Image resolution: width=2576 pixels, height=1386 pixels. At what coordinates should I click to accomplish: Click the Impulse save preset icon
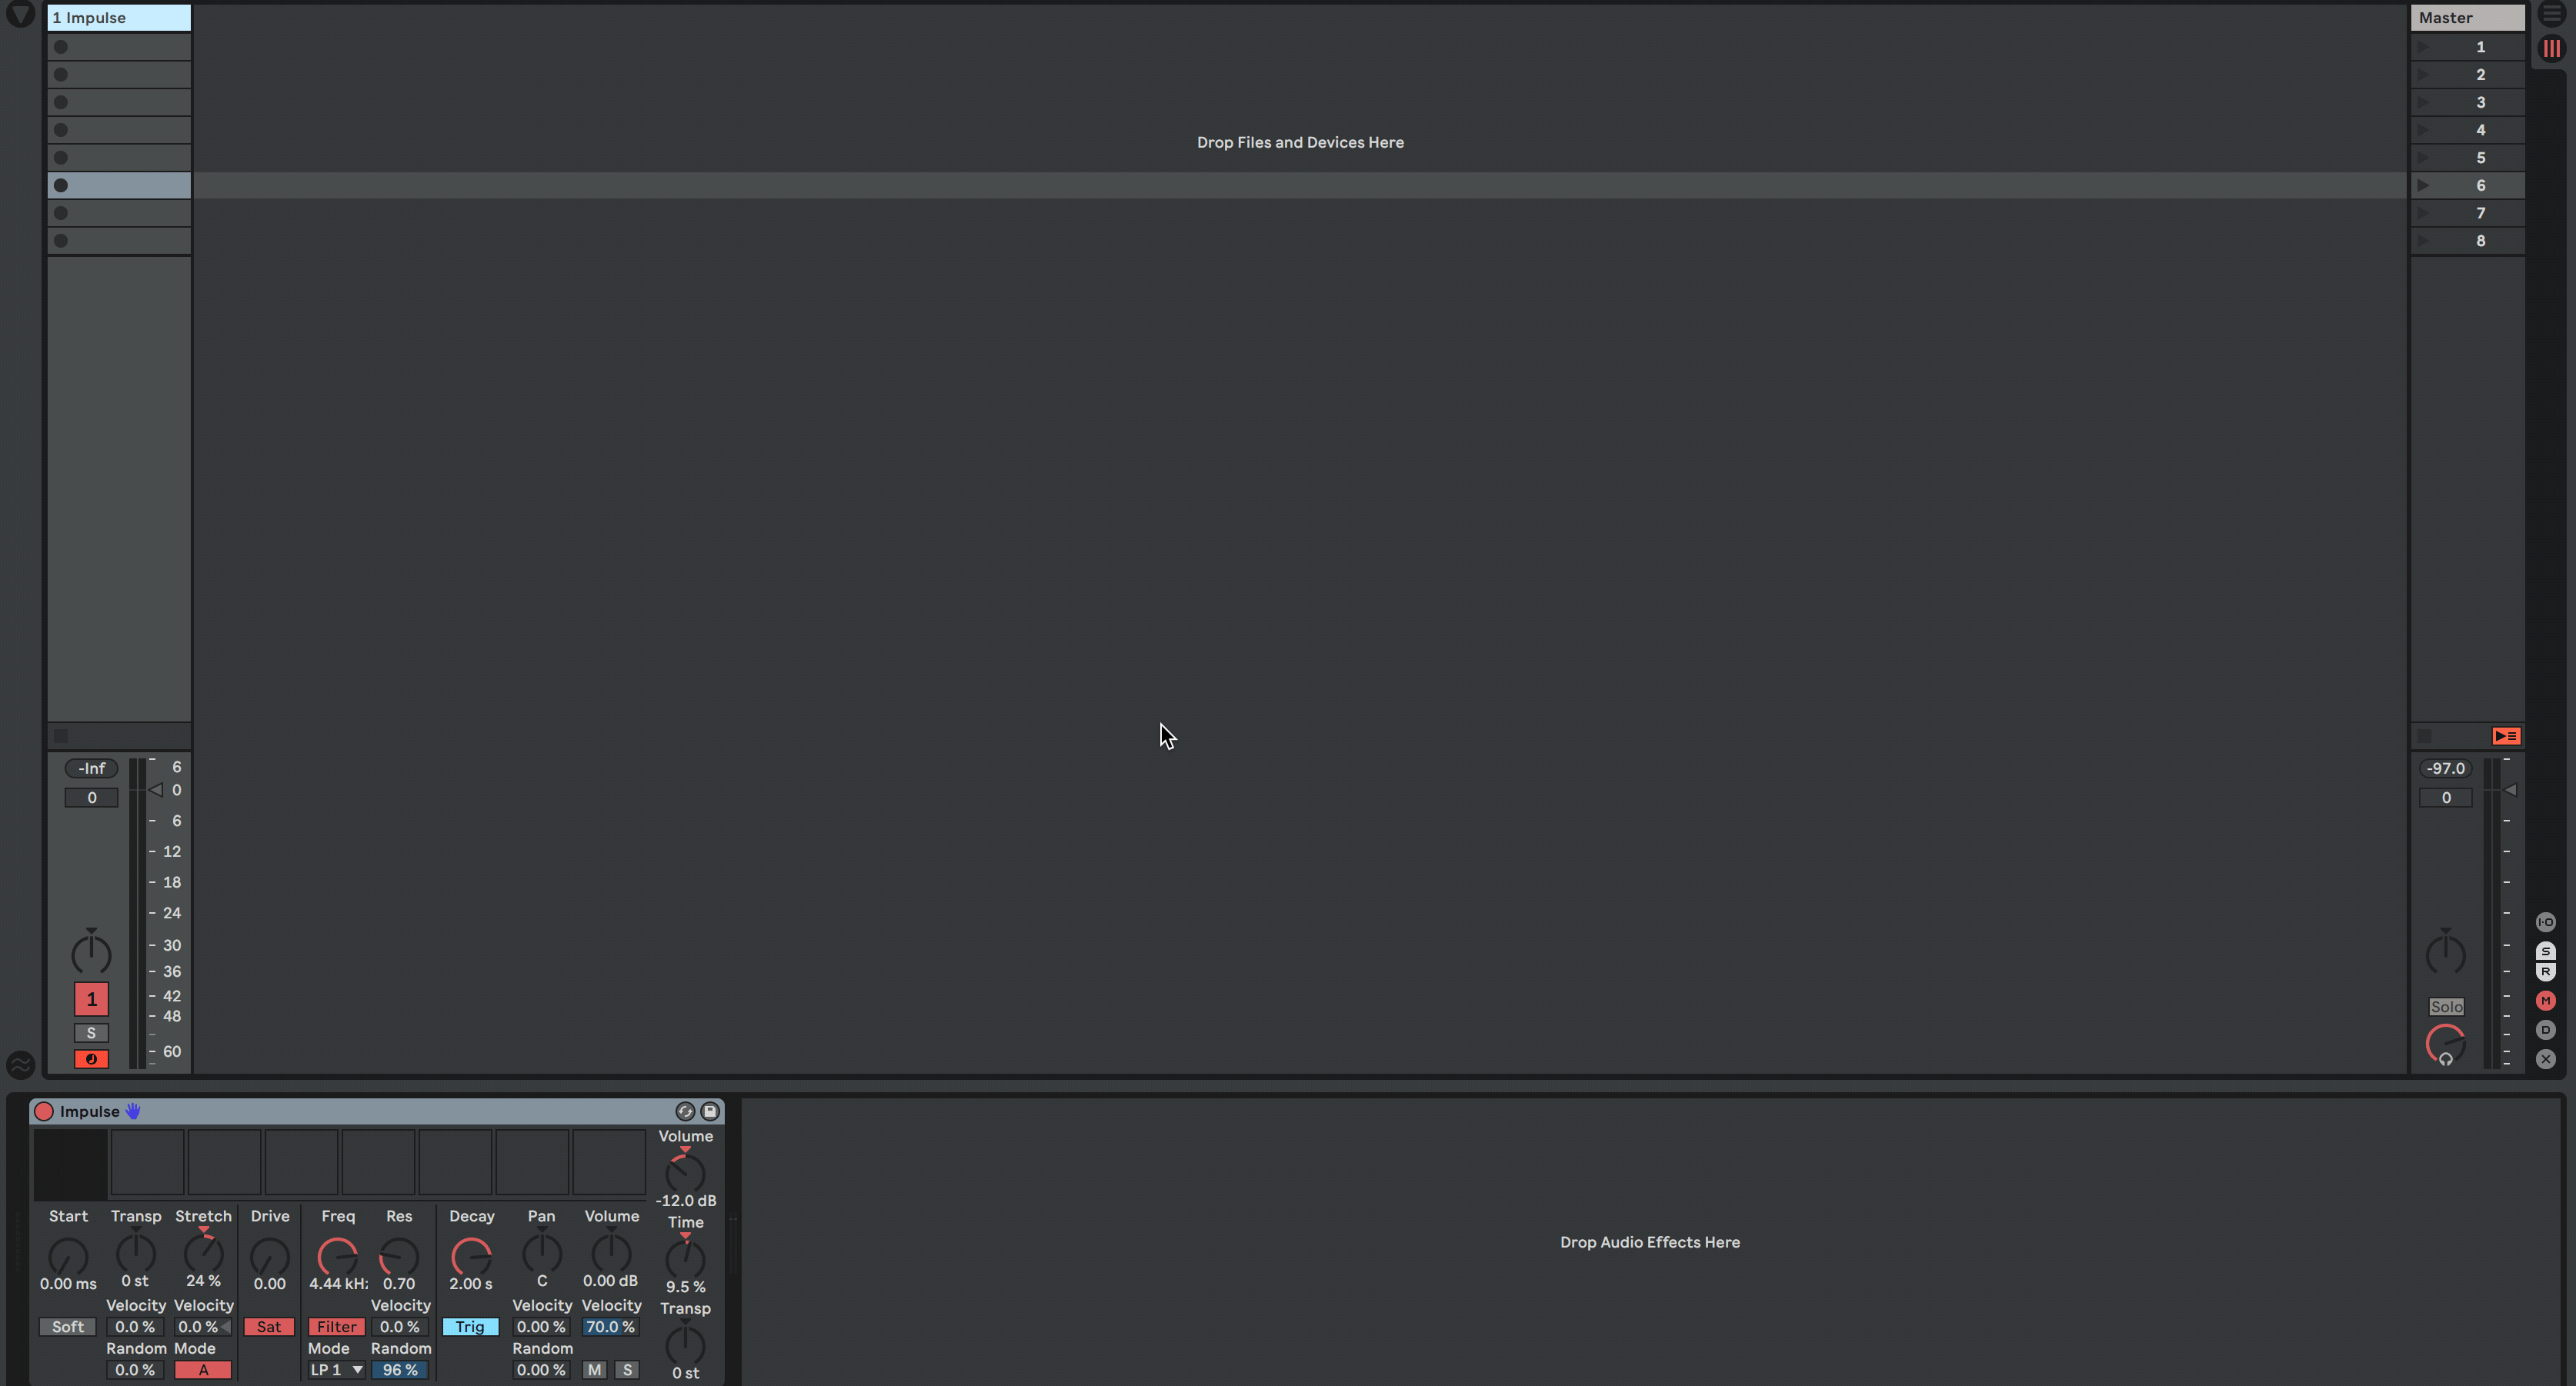710,1111
